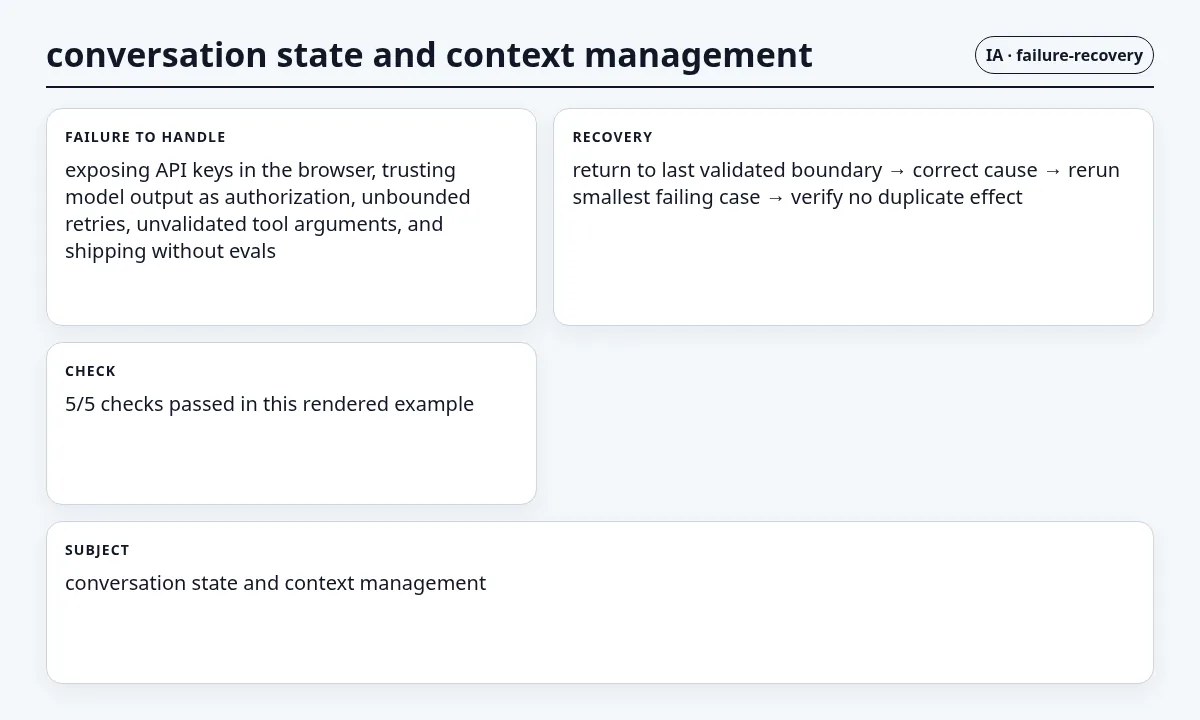This screenshot has height=720, width=1200.
Task: Click the subject card body text
Action: point(275,583)
